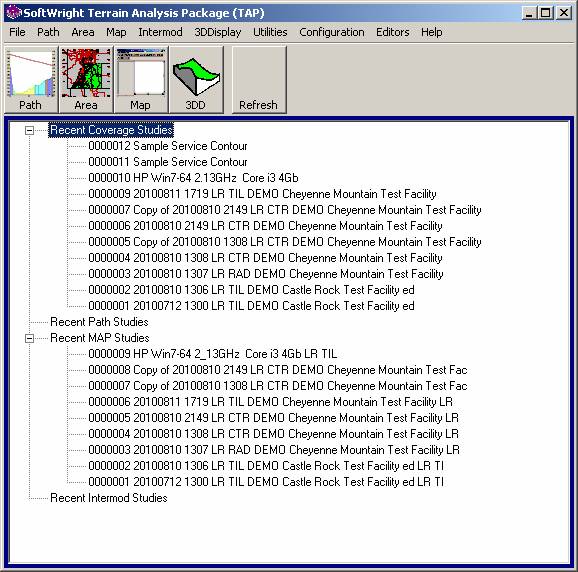
Task: Click the TAP application title bar icon
Action: (14, 13)
